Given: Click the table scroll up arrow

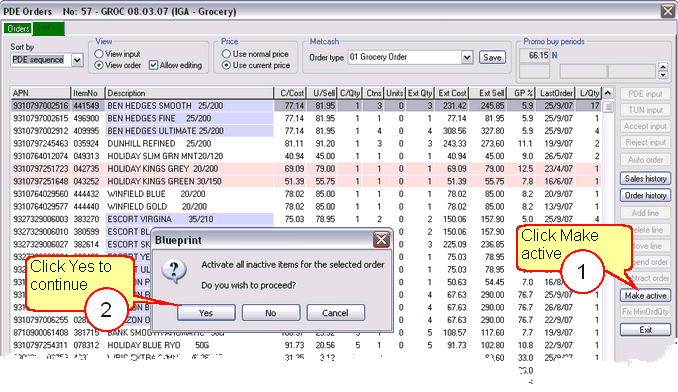Looking at the screenshot, I should (608, 93).
